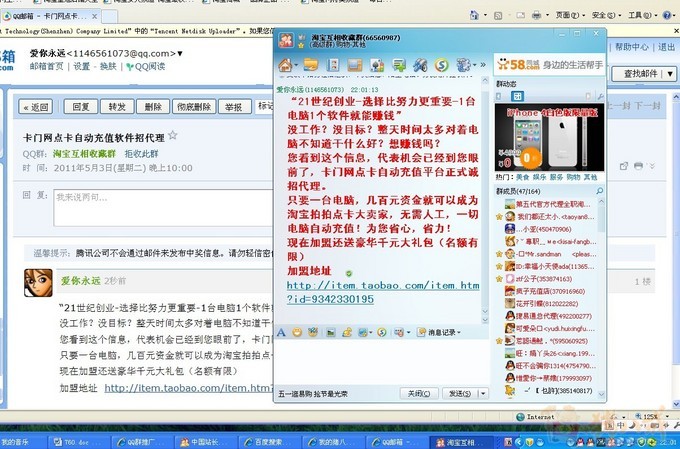Open the group settings gear icon
Viewport: 680px width, 449px height.
[463, 65]
